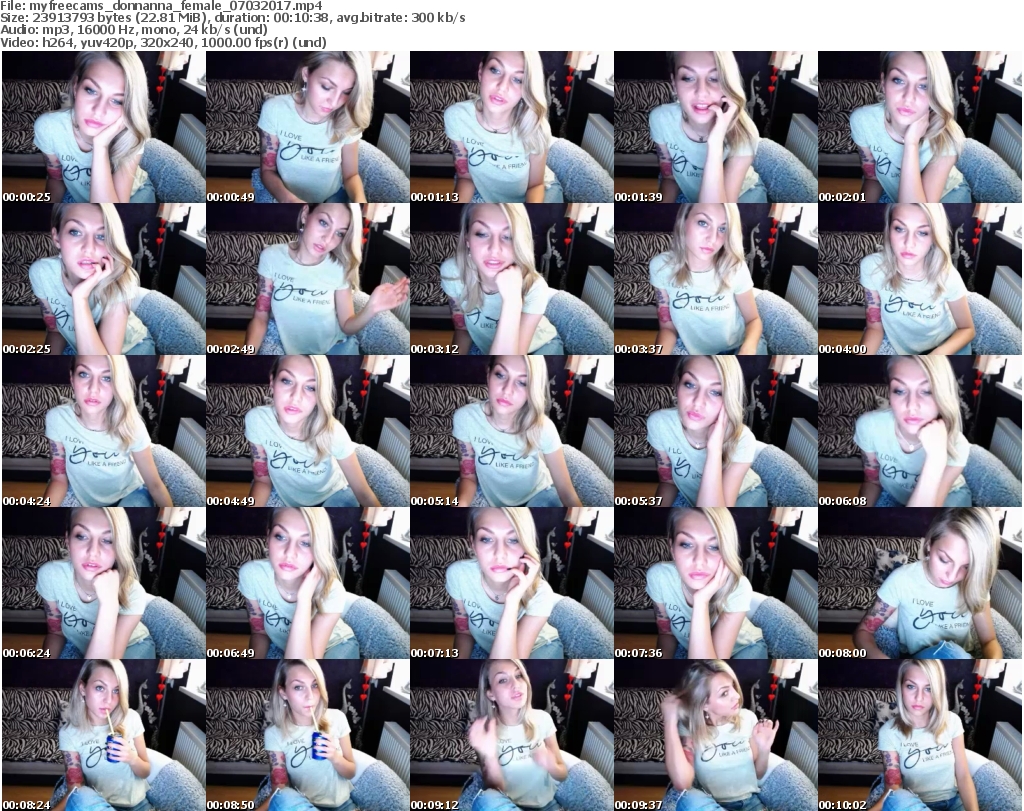Click the frame timestamped 00:08:50

[x=308, y=735]
